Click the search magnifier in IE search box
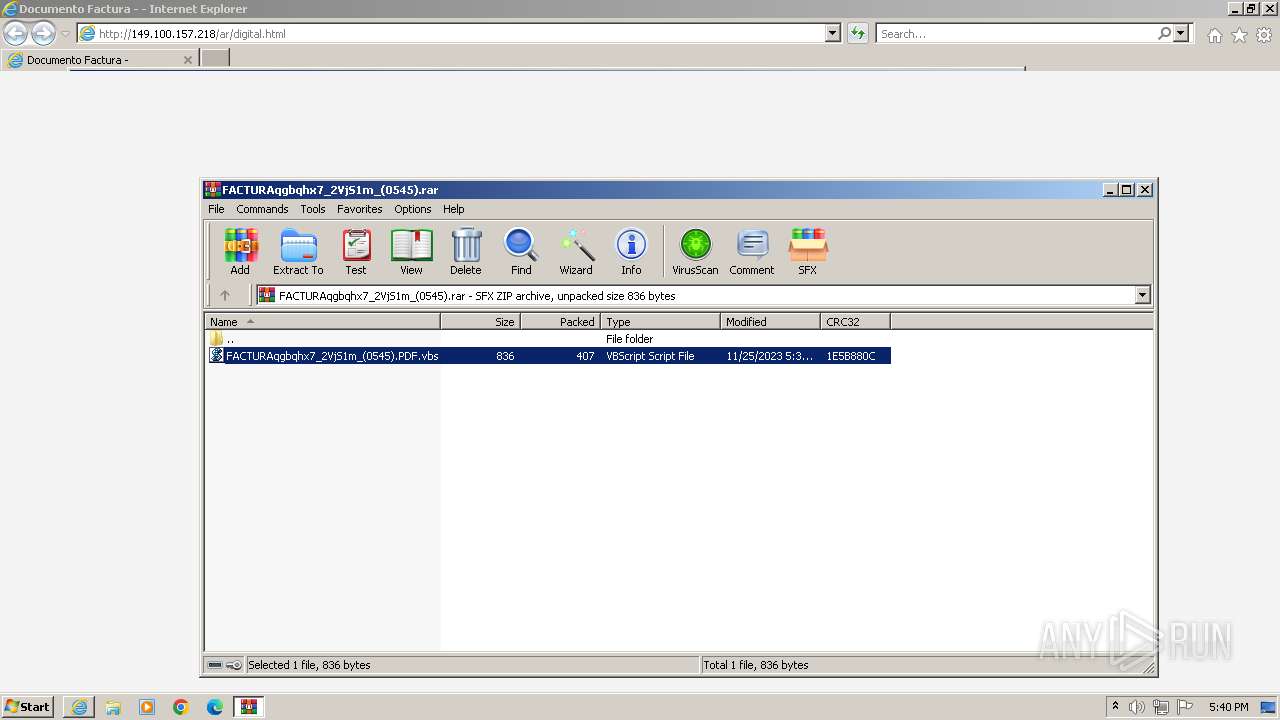Screen dimensions: 1280x720 (x=1164, y=33)
